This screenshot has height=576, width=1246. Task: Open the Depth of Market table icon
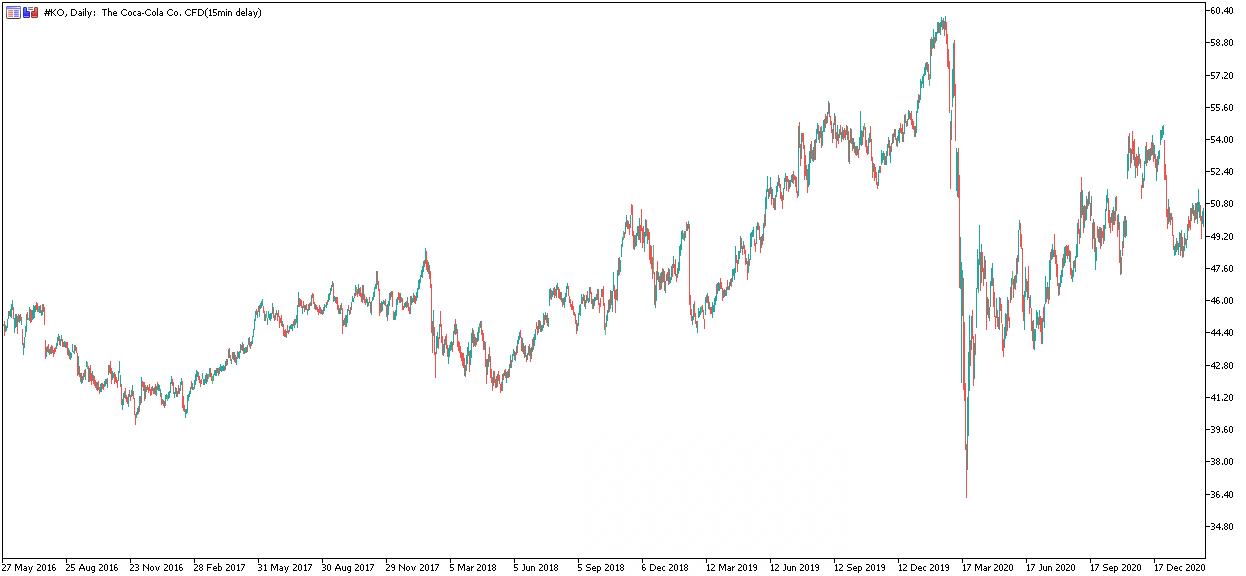[13, 12]
